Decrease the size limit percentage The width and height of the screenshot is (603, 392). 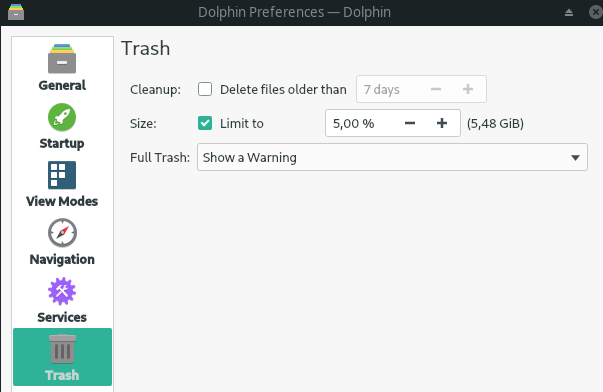pyautogui.click(x=410, y=123)
